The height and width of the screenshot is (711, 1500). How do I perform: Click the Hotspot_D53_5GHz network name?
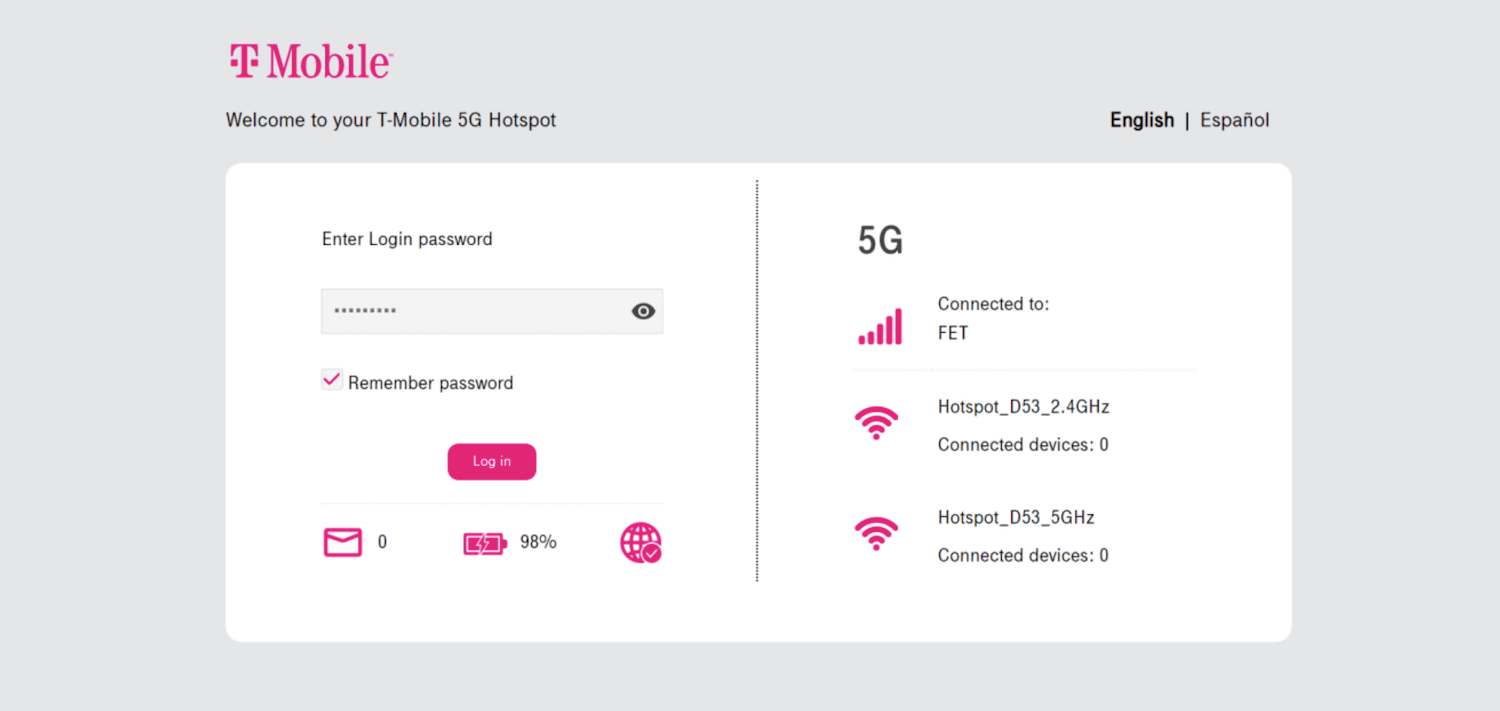(x=1016, y=518)
